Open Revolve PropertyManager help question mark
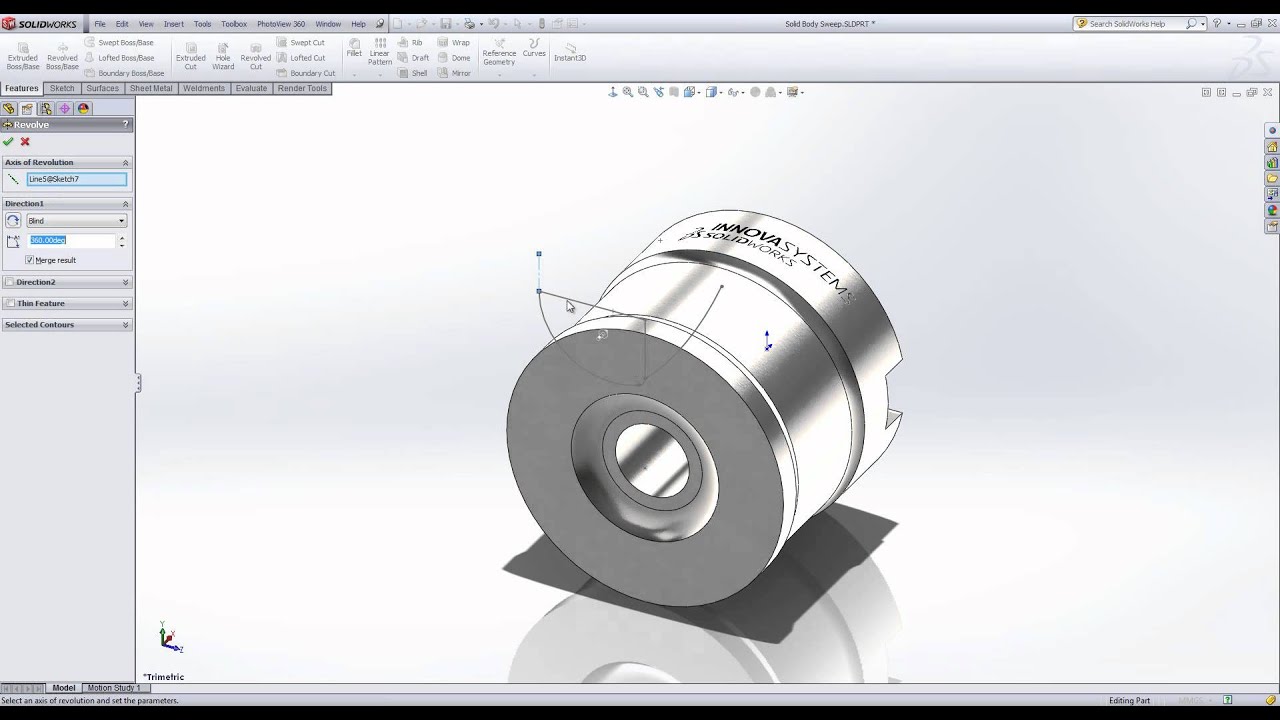The image size is (1280, 720). pos(125,124)
